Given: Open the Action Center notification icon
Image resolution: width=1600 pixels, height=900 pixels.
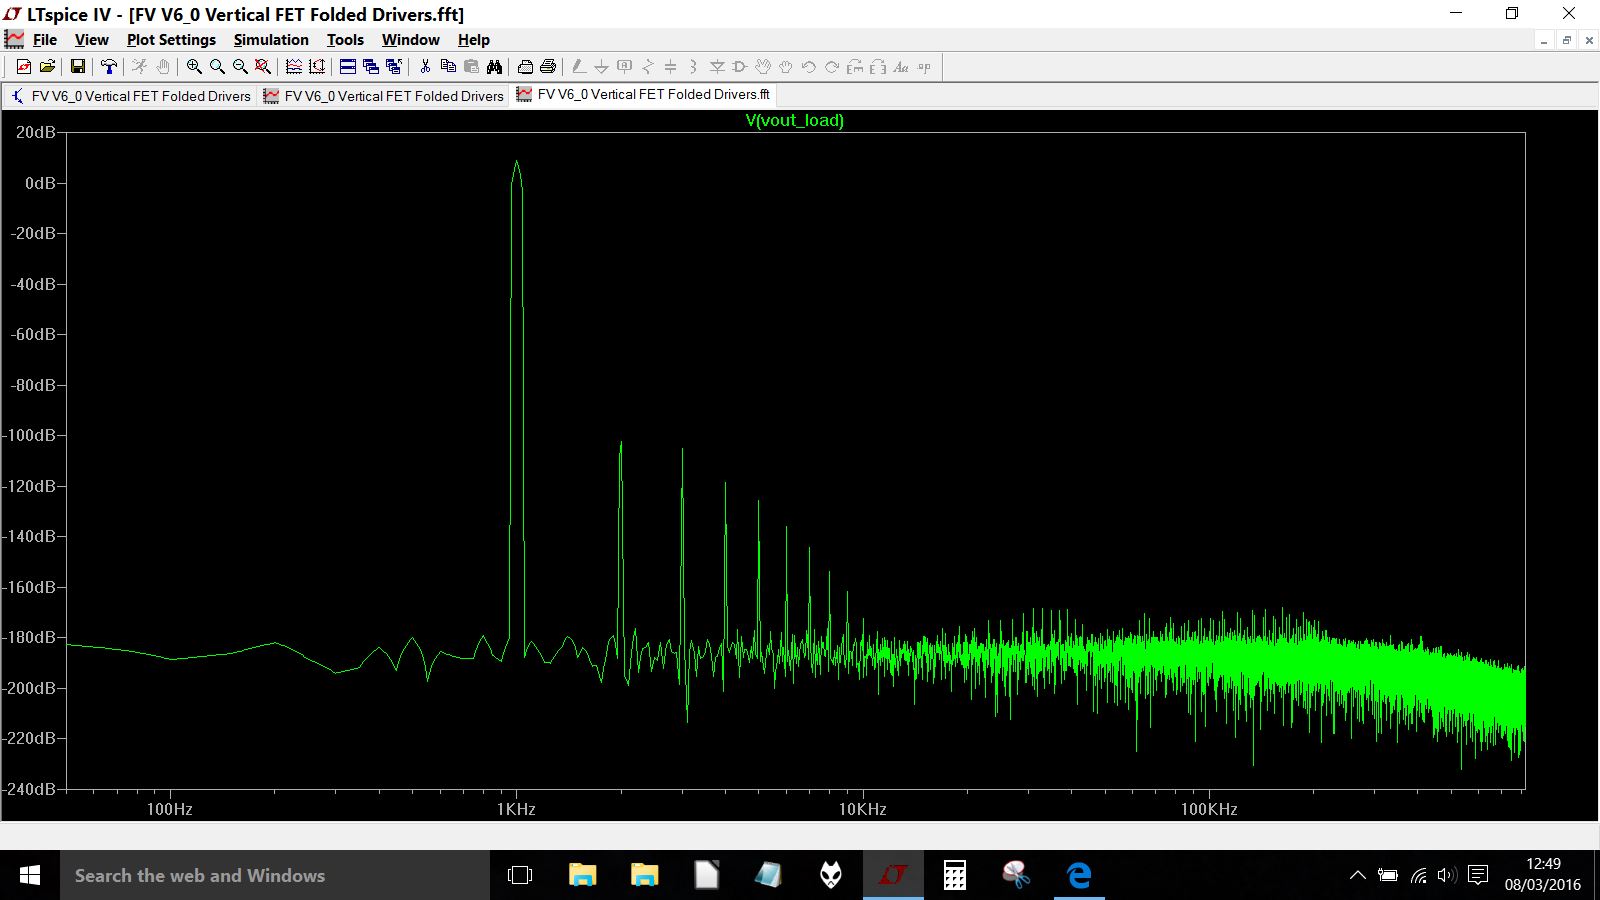Looking at the screenshot, I should [1478, 875].
